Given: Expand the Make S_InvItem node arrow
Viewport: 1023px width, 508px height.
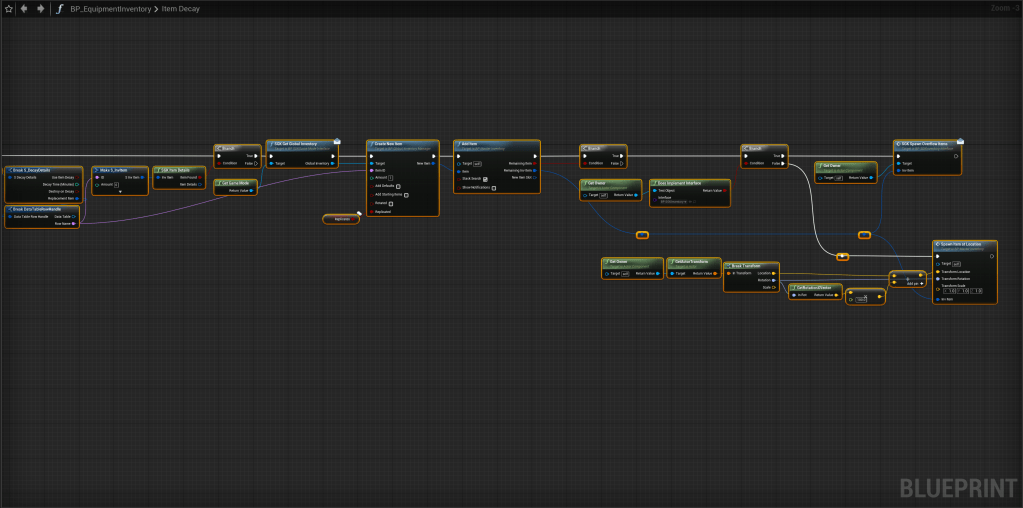Looking at the screenshot, I should coord(119,191).
